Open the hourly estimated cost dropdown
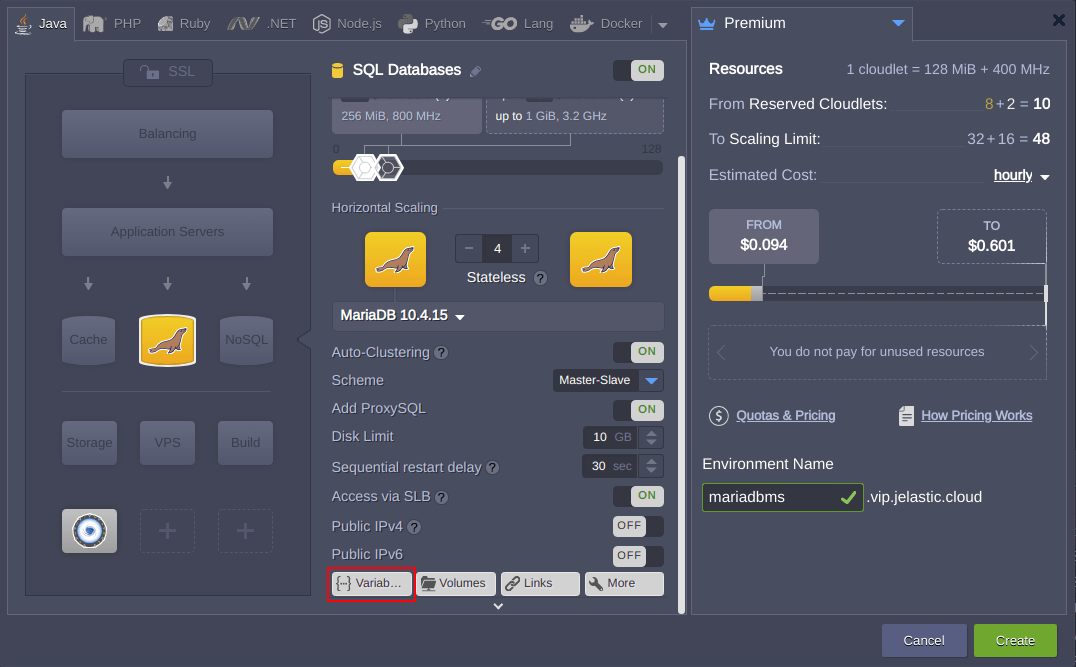Screen dimensions: 1076x667 tap(1020, 176)
